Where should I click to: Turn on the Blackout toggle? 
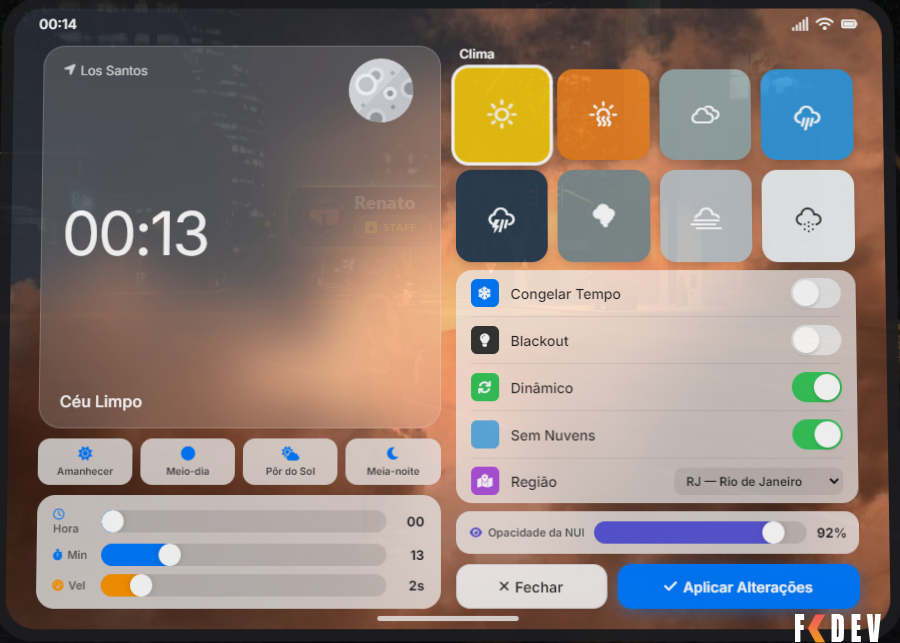point(816,341)
